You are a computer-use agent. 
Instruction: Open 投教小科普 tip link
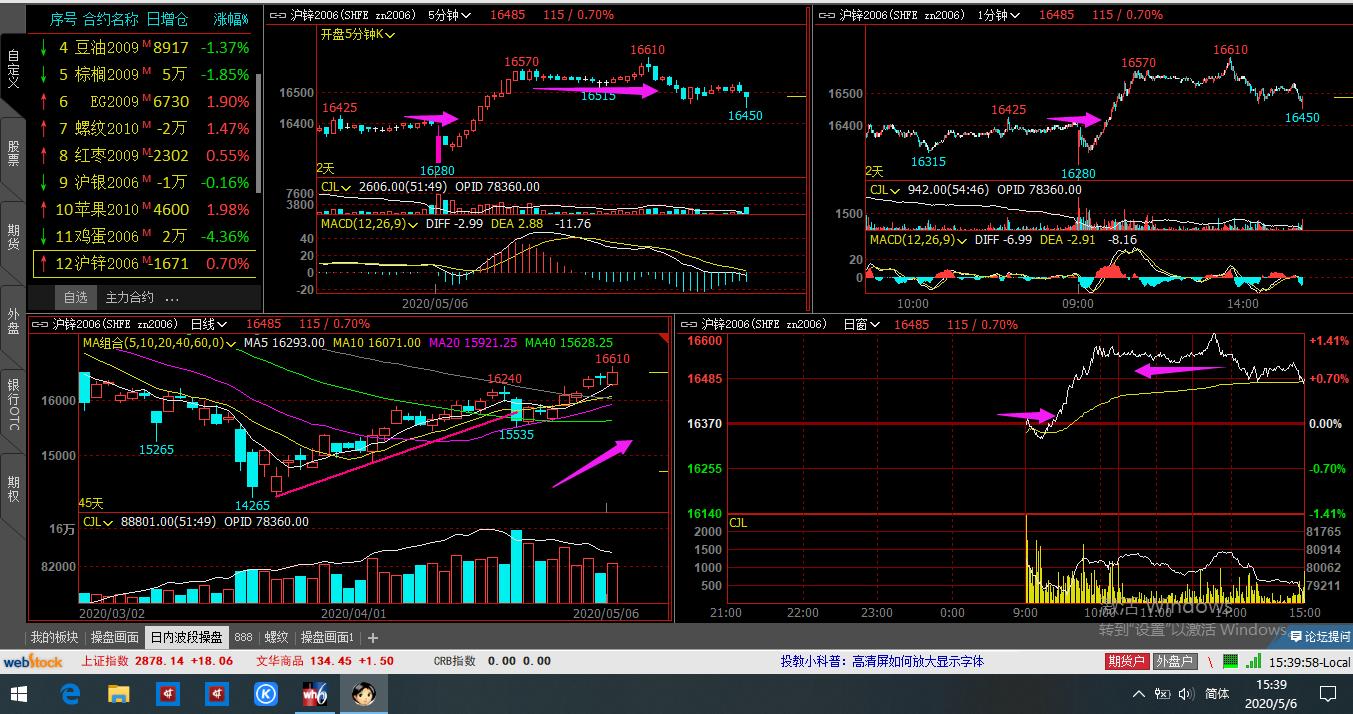click(882, 661)
